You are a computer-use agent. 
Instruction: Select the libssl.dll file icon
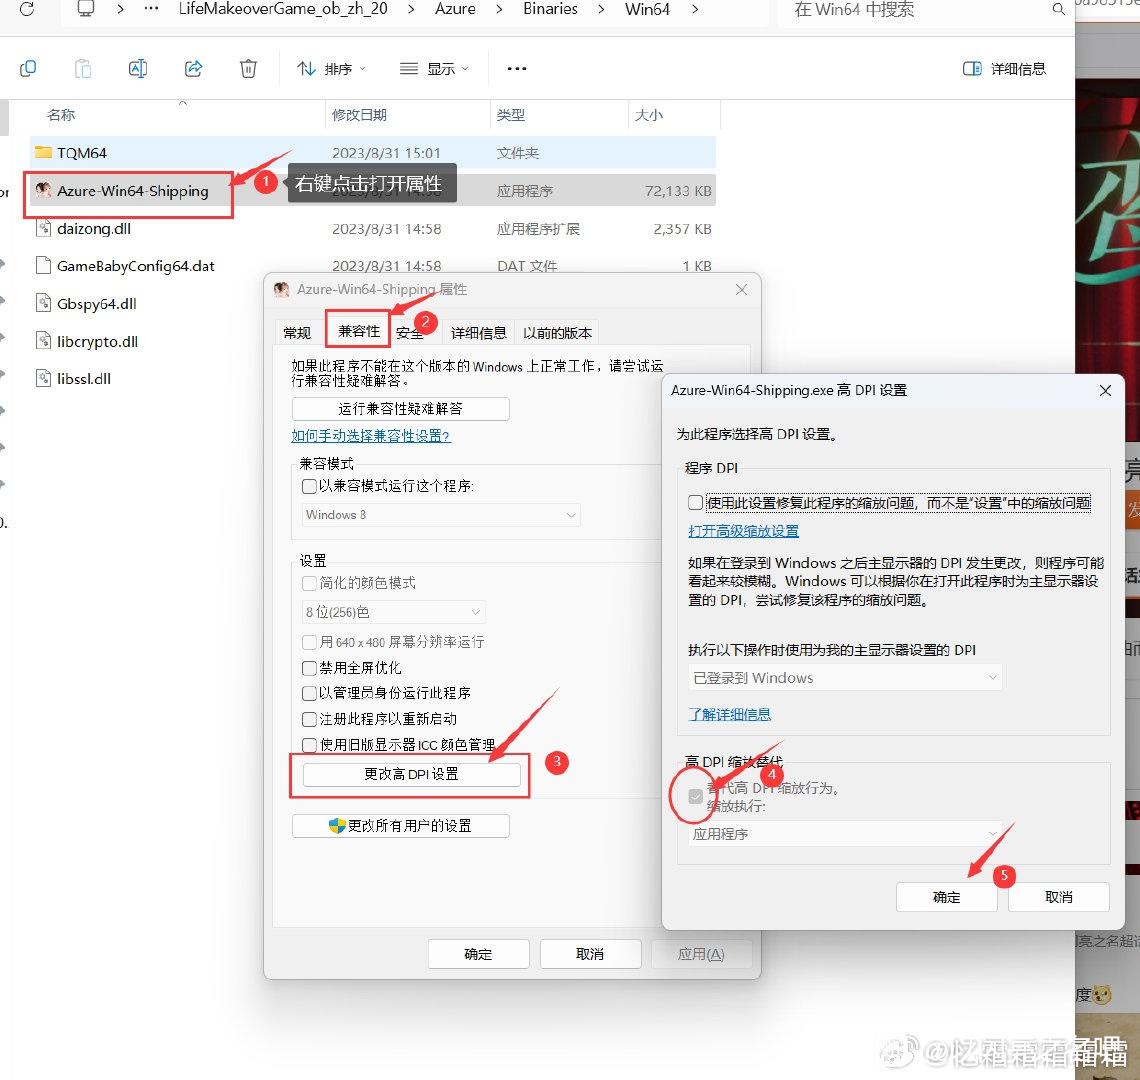click(44, 378)
